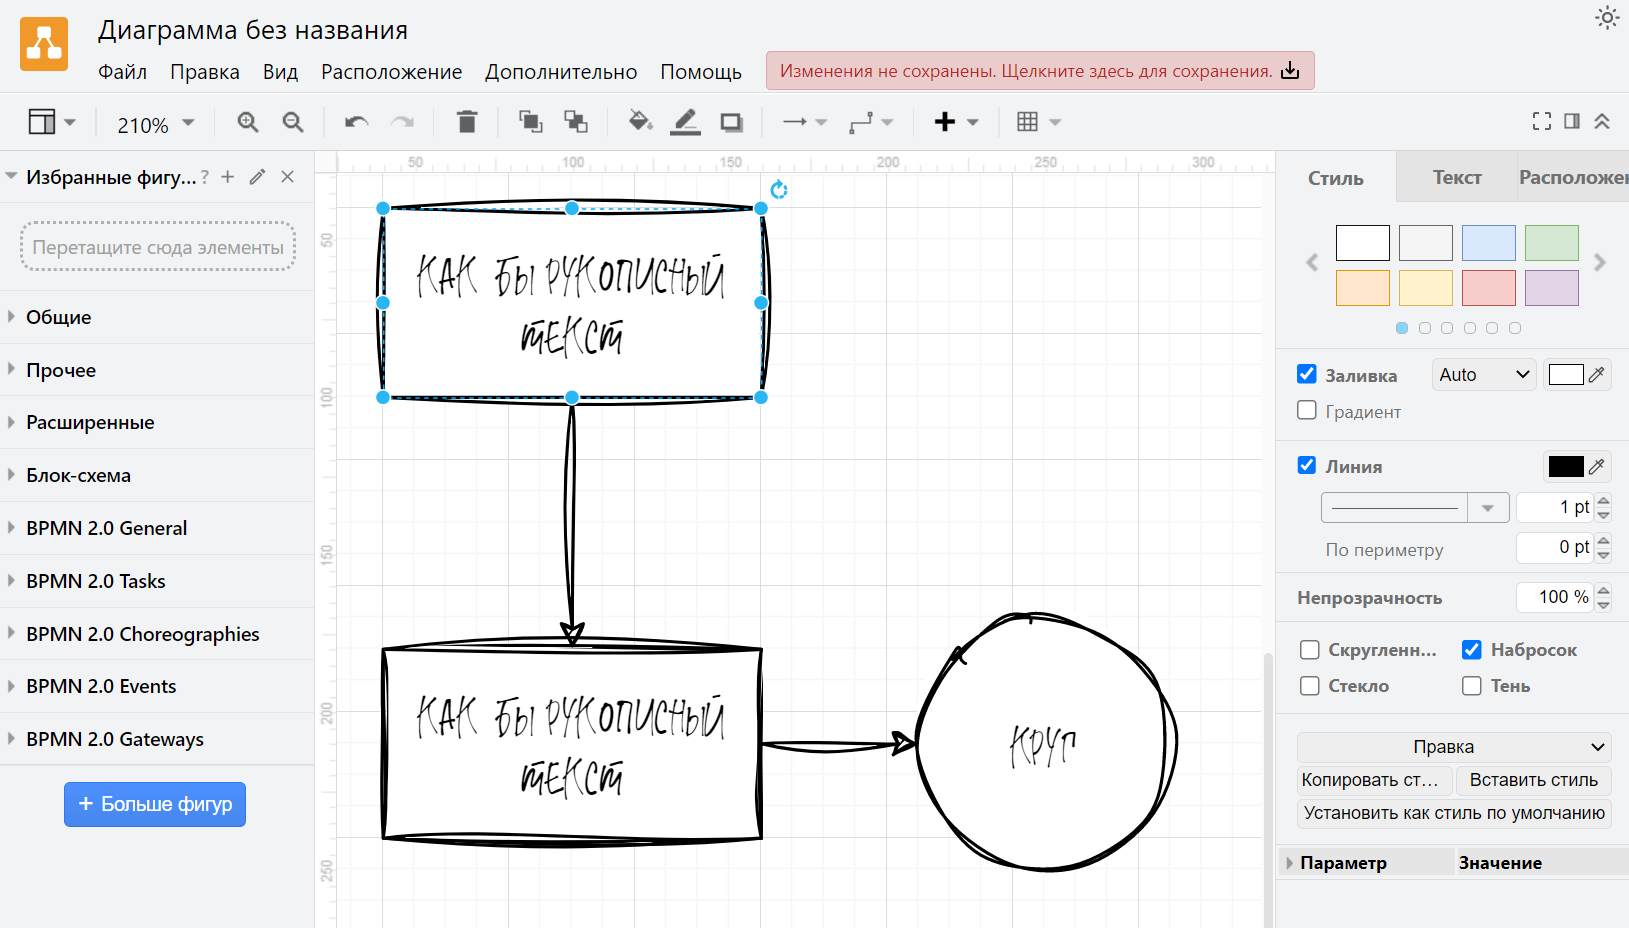Undo the last action

point(356,122)
